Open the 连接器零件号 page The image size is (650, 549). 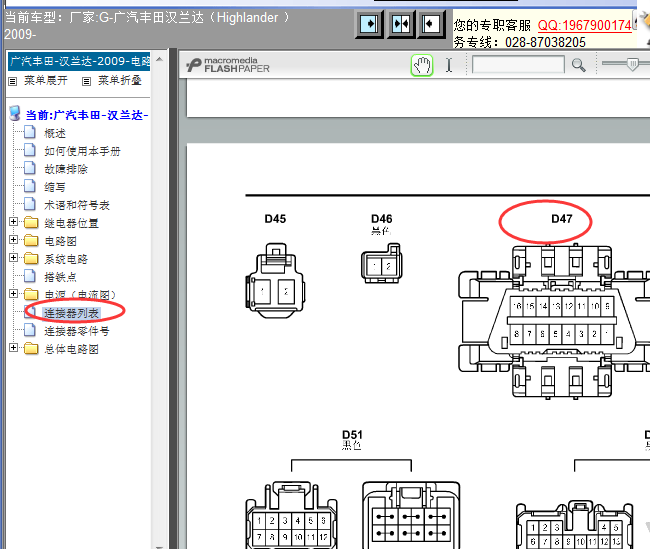point(77,331)
